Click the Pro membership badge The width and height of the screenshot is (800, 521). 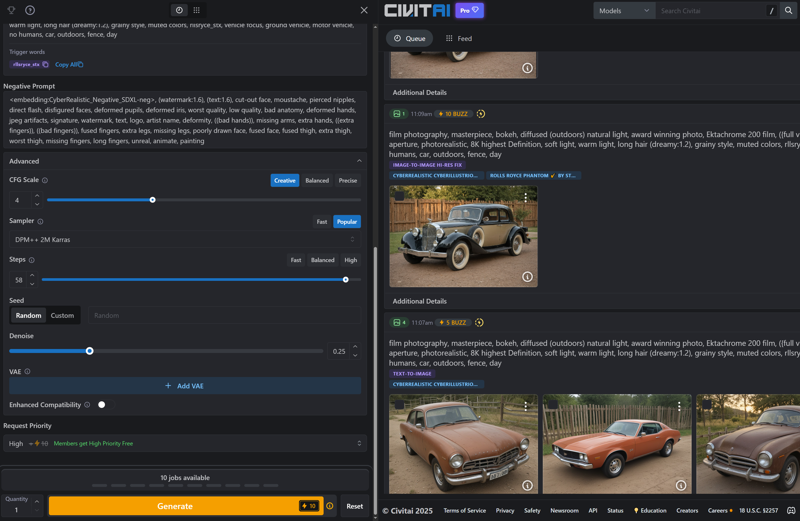pos(469,10)
